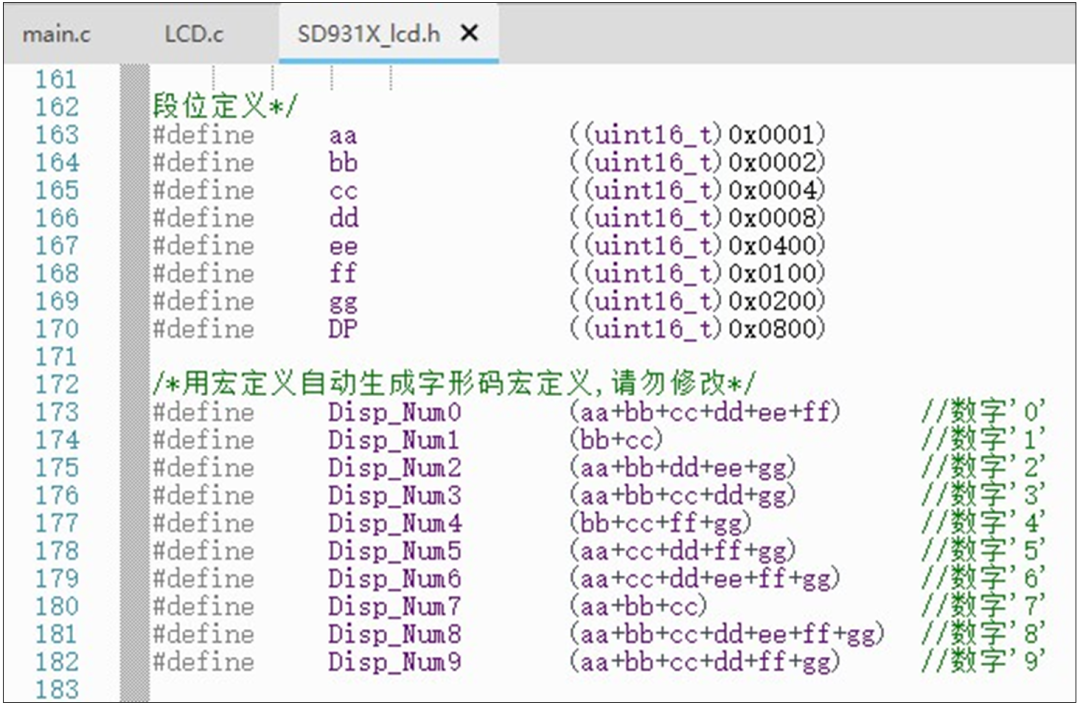Click expression (aa+bb+cc+dd+ee+ff)

705,412
